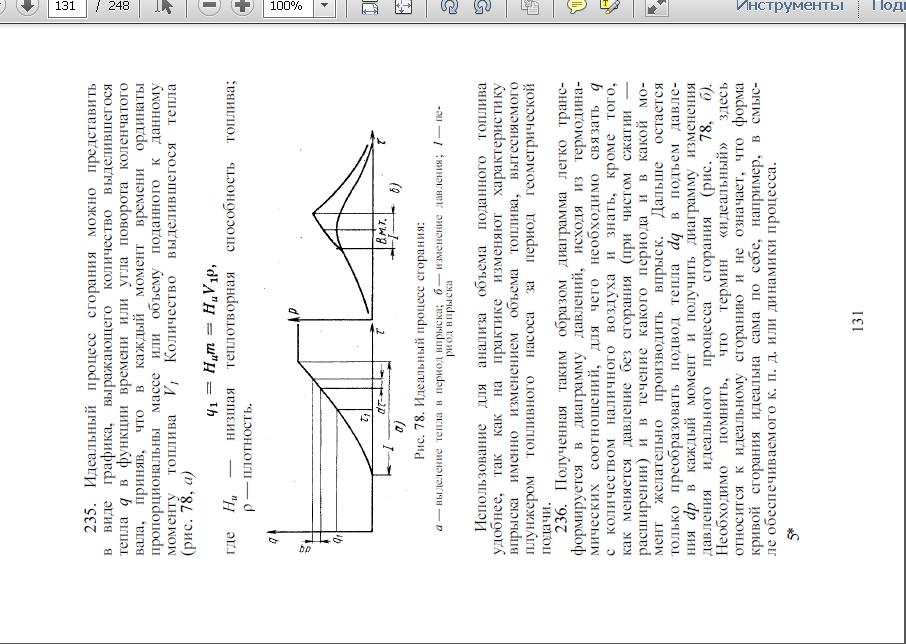Add a sticky note comment

576,6
